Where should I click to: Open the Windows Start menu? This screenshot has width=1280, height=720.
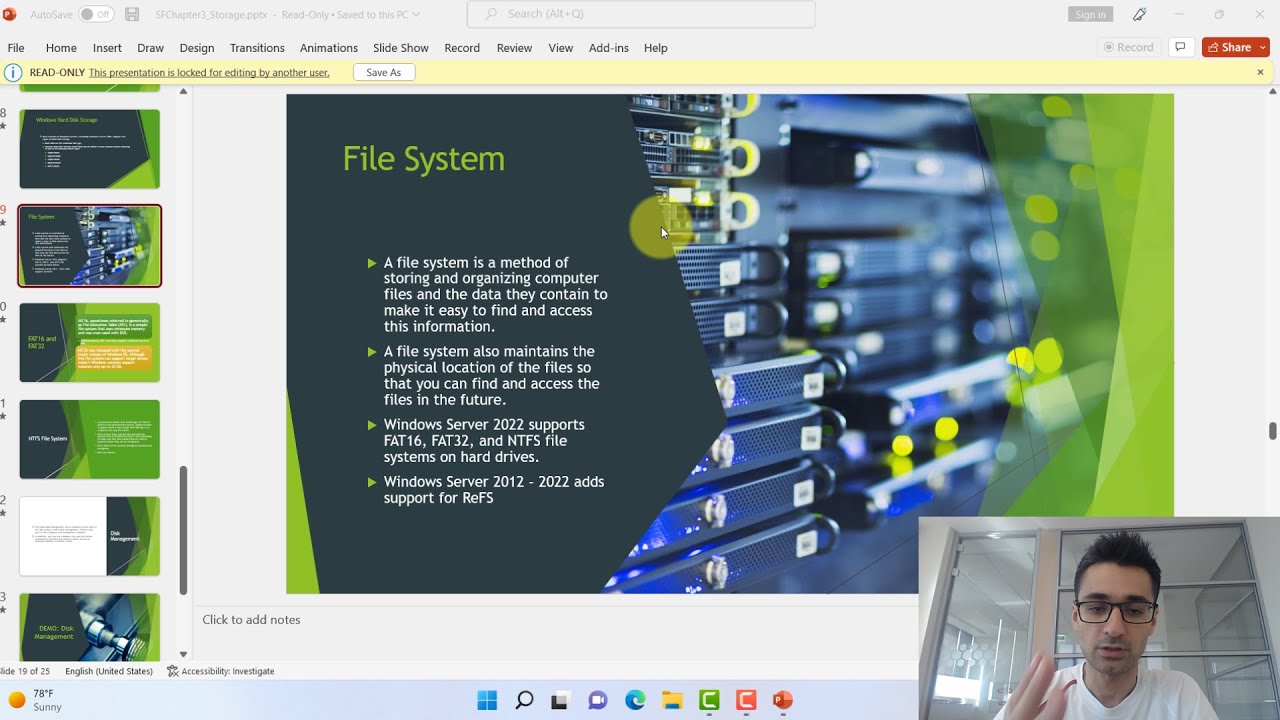487,700
